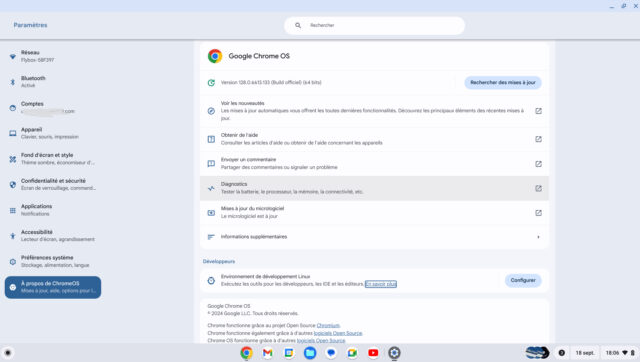Open quick settings at the 18:06 clock
The height and width of the screenshot is (362, 640).
(x=620, y=353)
